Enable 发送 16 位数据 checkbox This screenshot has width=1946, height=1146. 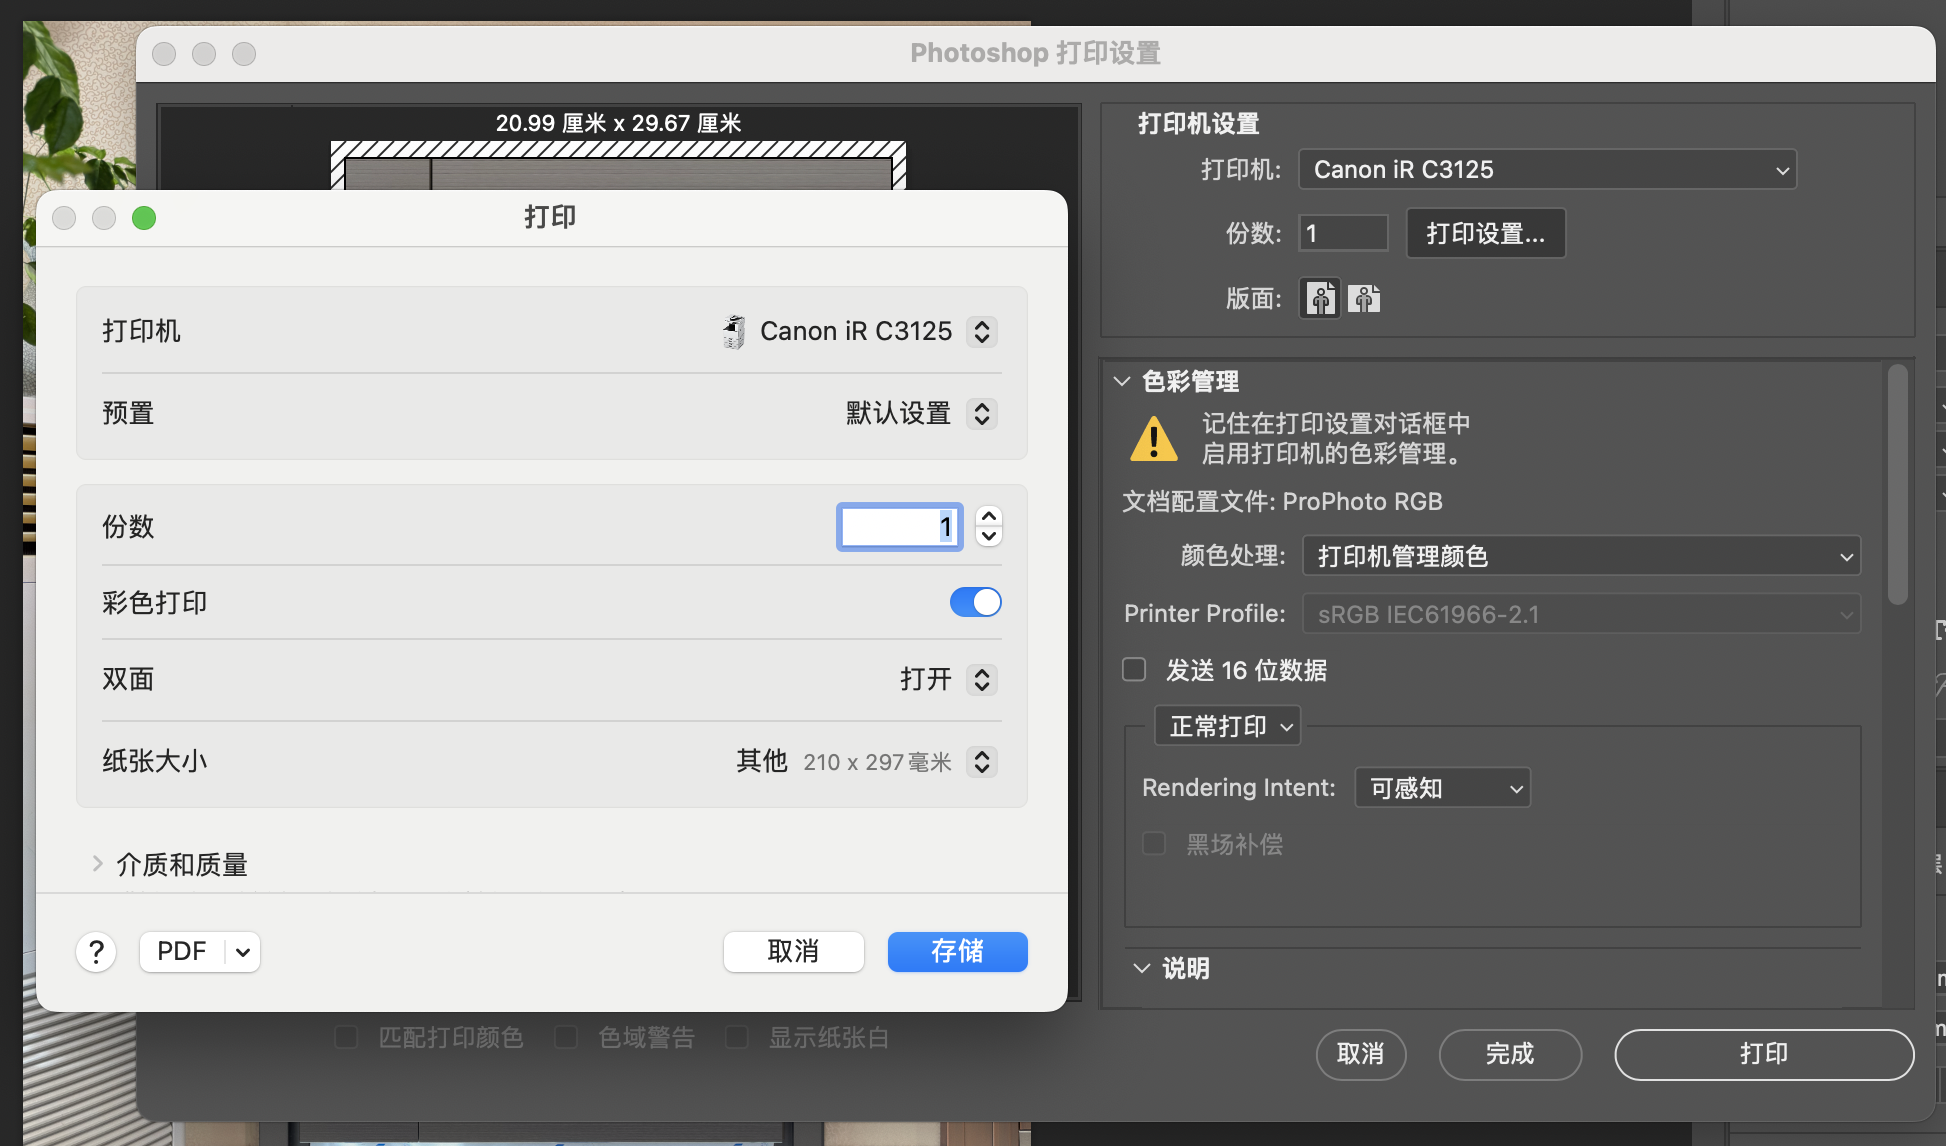click(1134, 669)
